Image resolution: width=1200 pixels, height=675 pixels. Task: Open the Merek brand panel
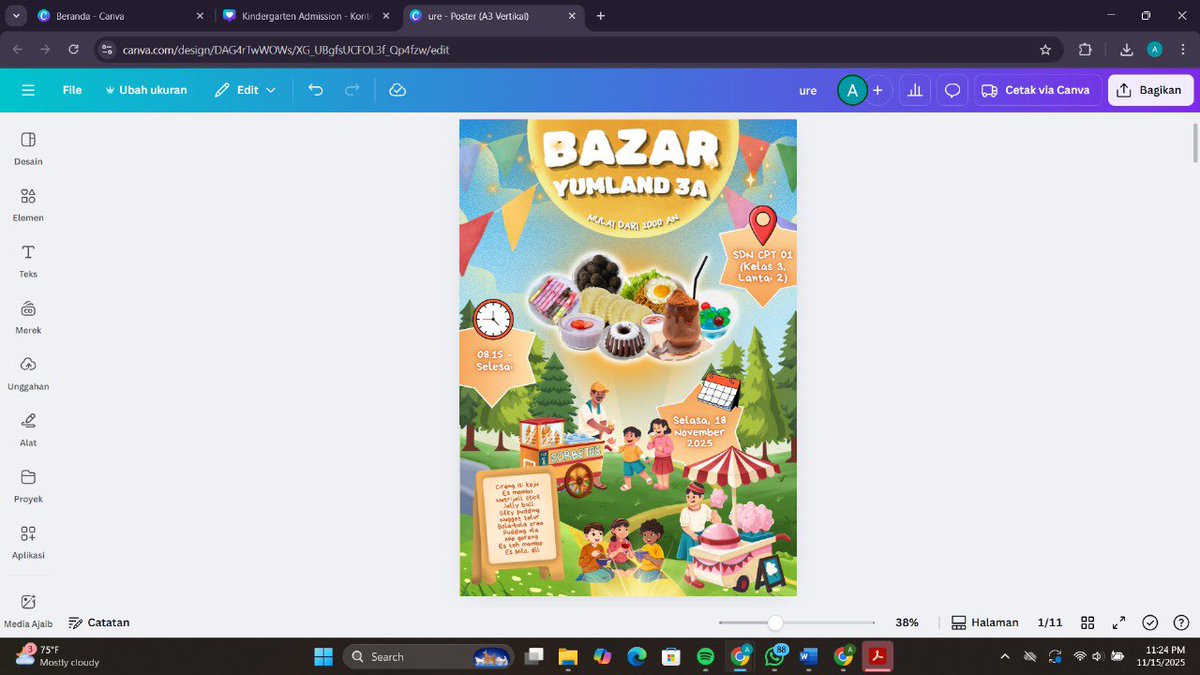pos(28,316)
